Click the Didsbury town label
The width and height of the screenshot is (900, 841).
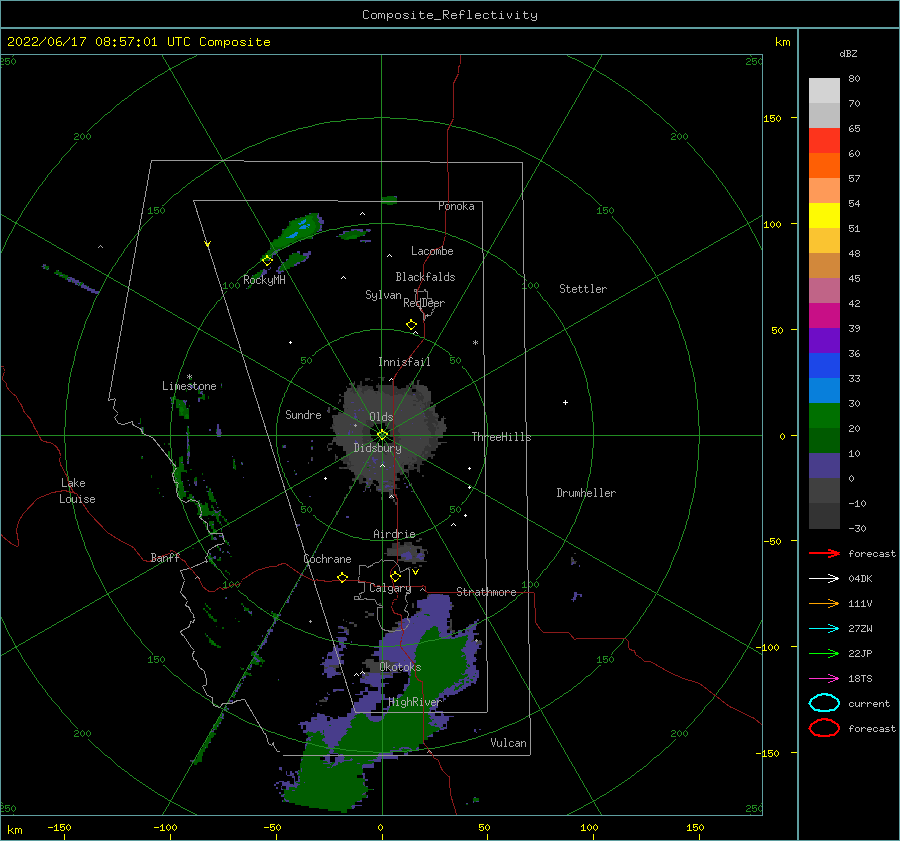coord(377,448)
